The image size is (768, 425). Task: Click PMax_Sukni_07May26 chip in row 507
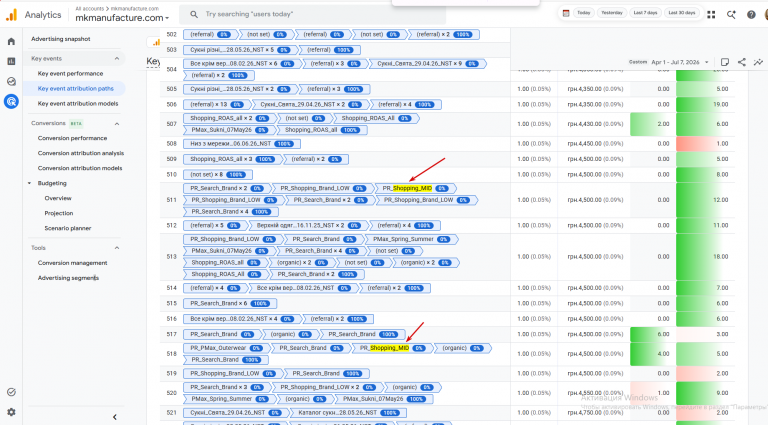228,130
